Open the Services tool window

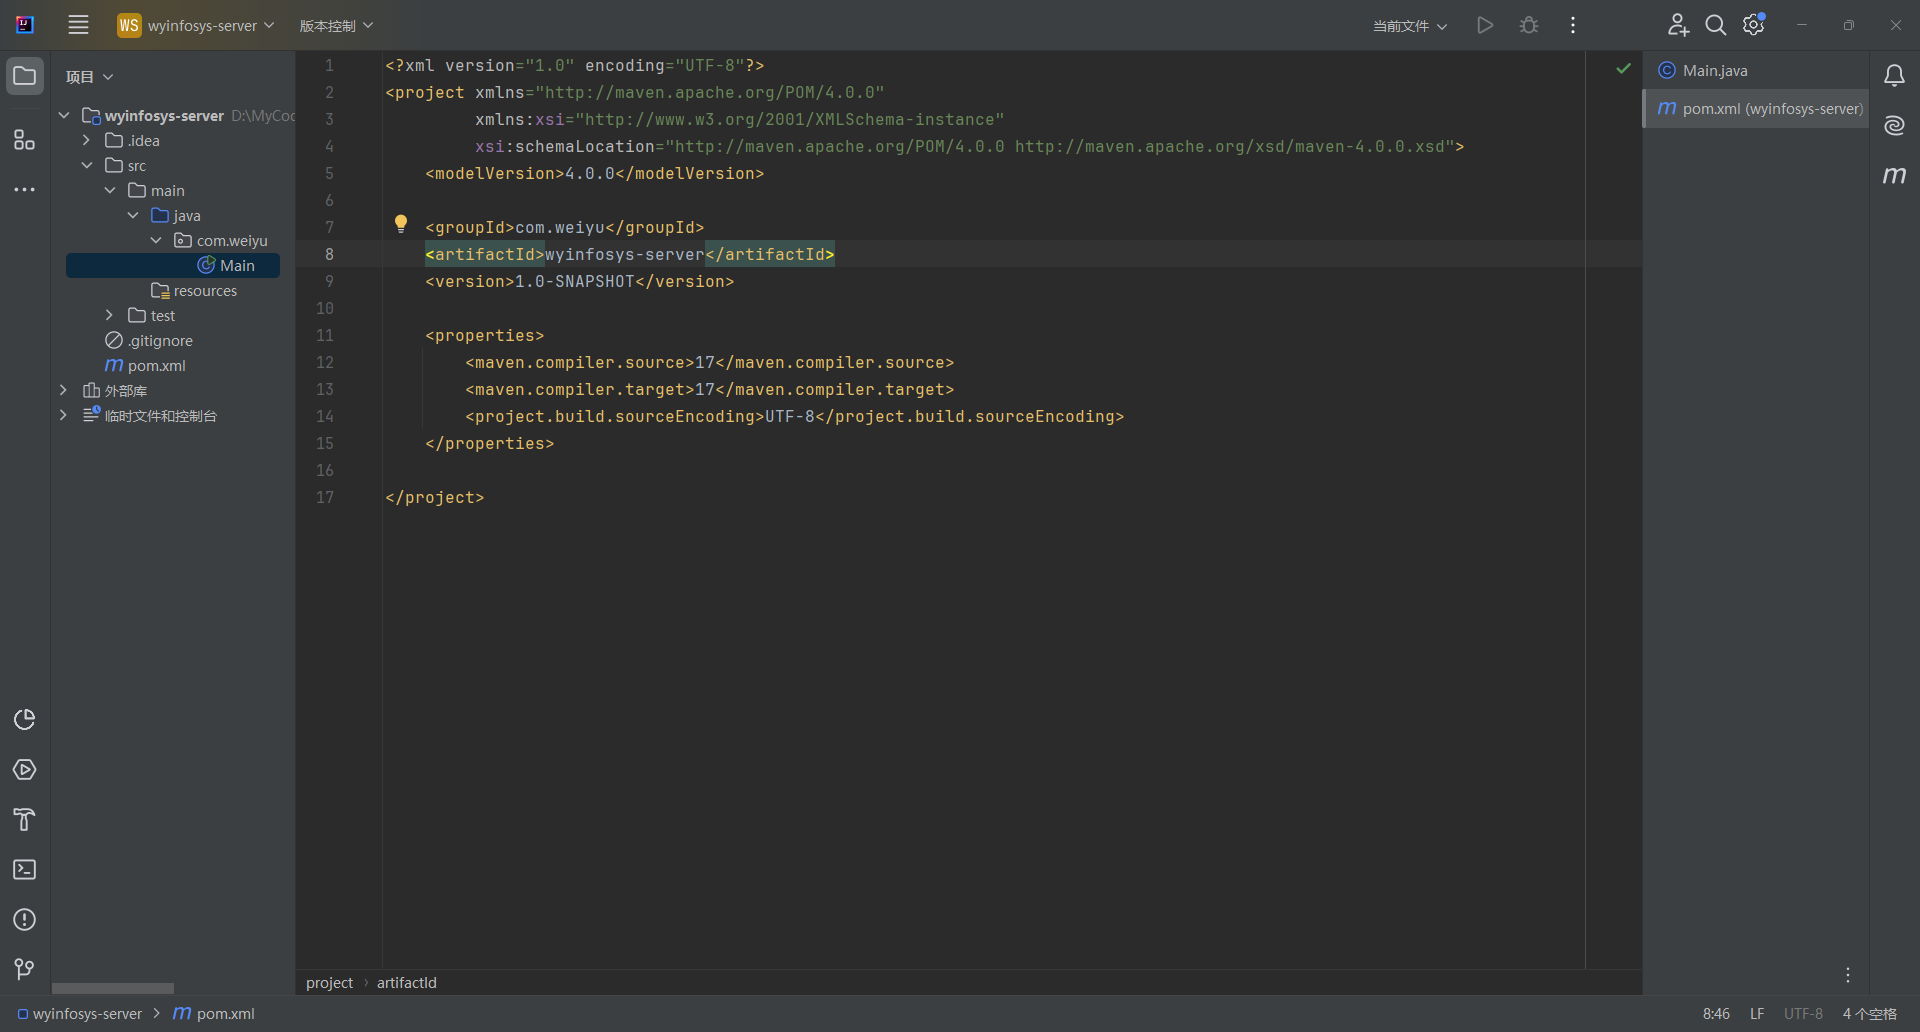24,770
